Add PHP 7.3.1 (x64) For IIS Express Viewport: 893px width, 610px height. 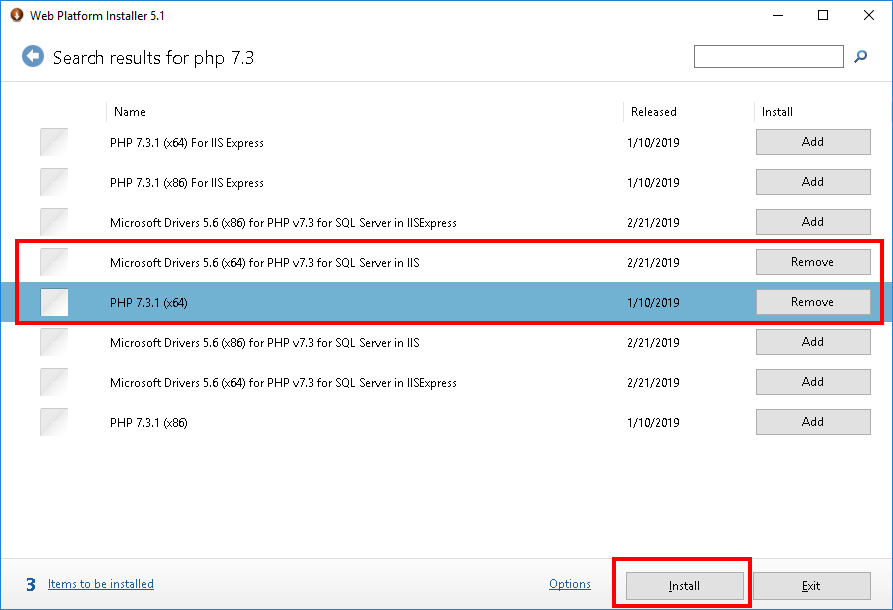(813, 142)
